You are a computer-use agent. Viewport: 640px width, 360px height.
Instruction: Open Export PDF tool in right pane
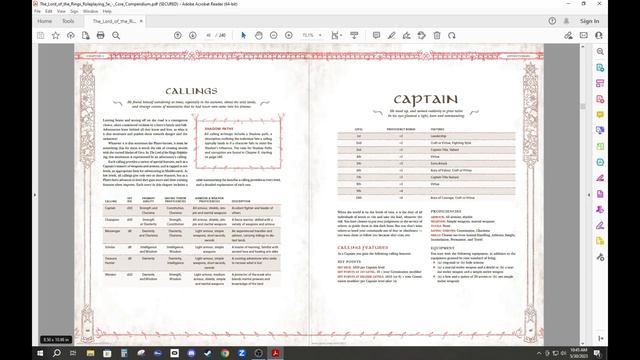point(600,67)
